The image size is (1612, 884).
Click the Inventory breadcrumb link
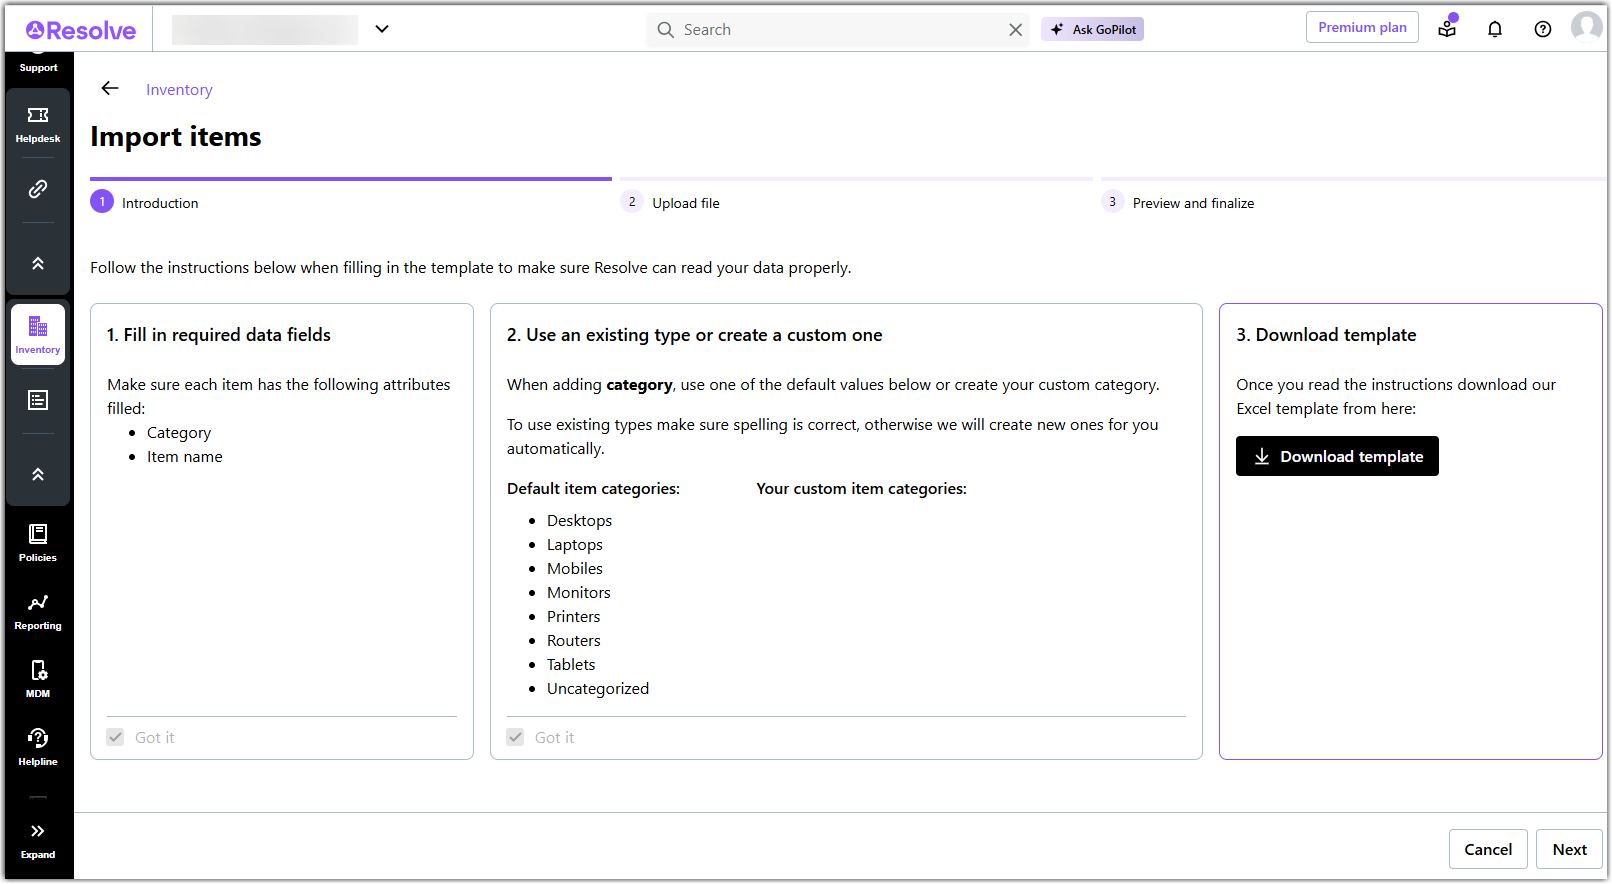[x=179, y=90]
